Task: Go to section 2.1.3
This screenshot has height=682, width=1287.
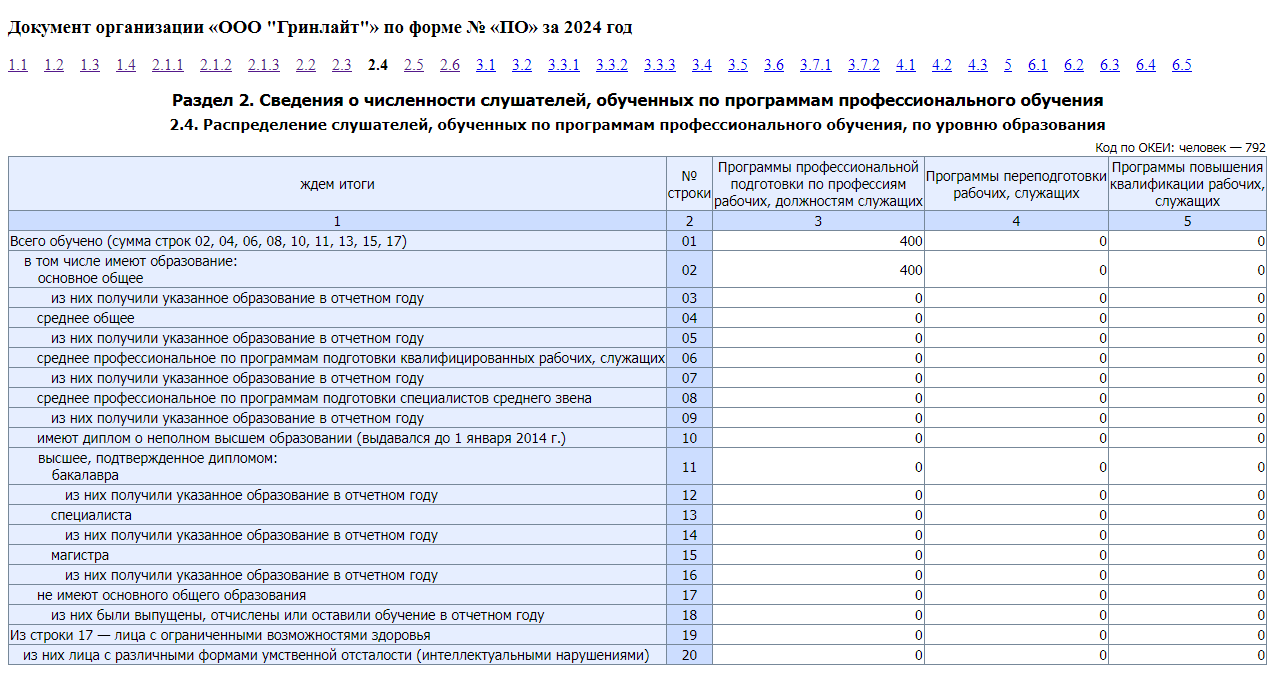Action: tap(264, 65)
